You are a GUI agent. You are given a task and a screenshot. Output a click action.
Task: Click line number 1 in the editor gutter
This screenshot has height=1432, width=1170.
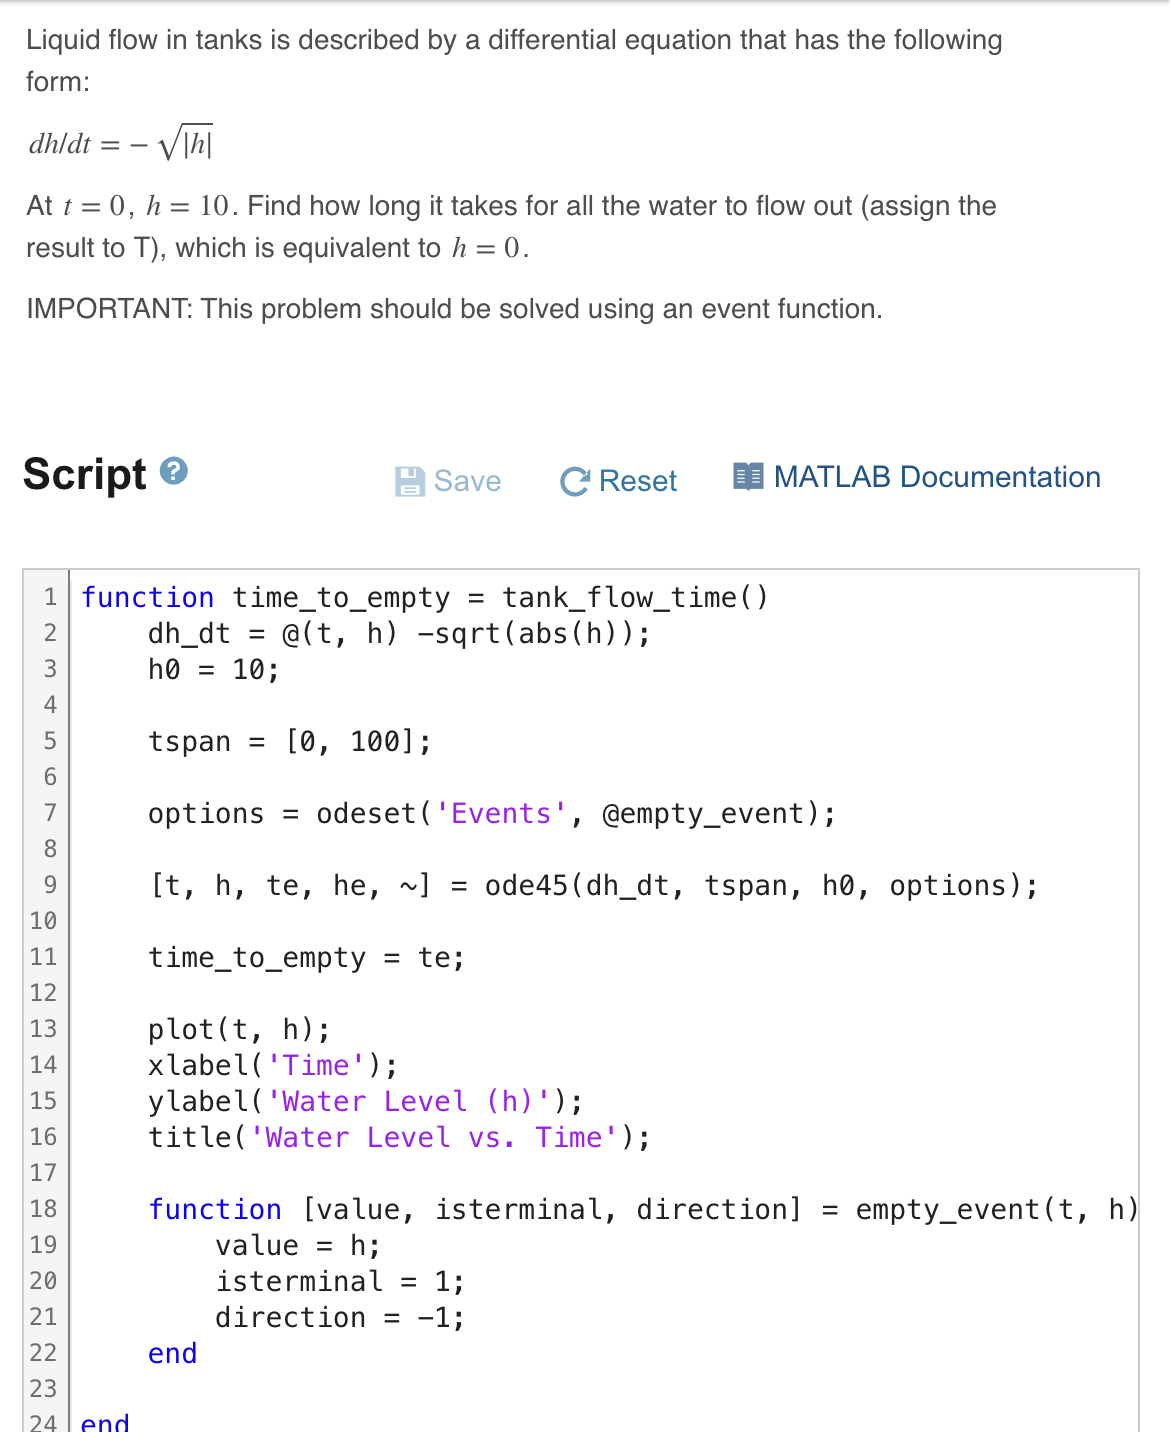49,597
